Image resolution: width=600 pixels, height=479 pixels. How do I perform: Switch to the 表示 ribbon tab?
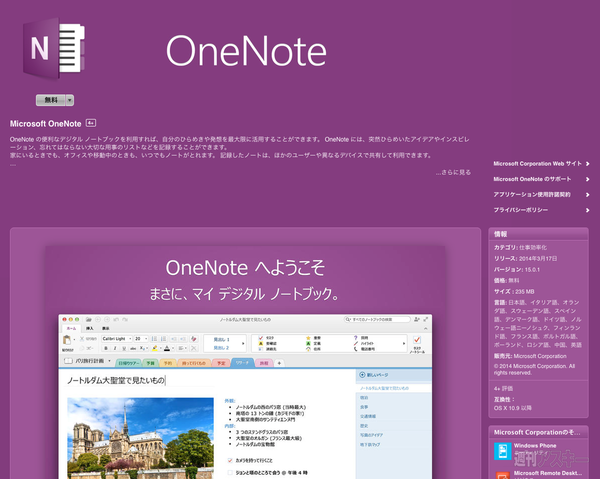tap(106, 329)
